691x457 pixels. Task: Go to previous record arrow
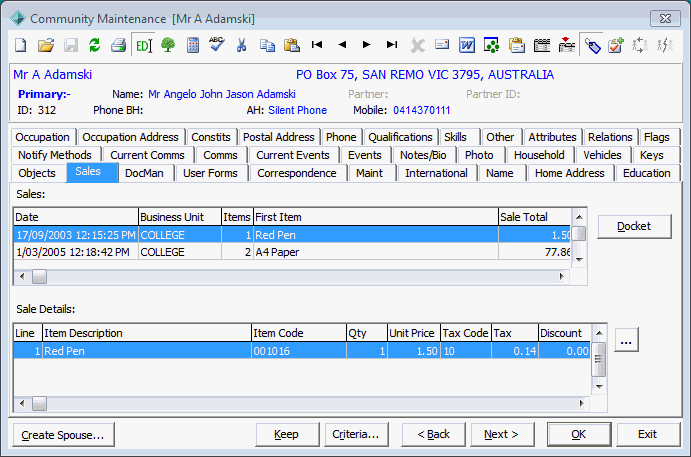tap(342, 45)
